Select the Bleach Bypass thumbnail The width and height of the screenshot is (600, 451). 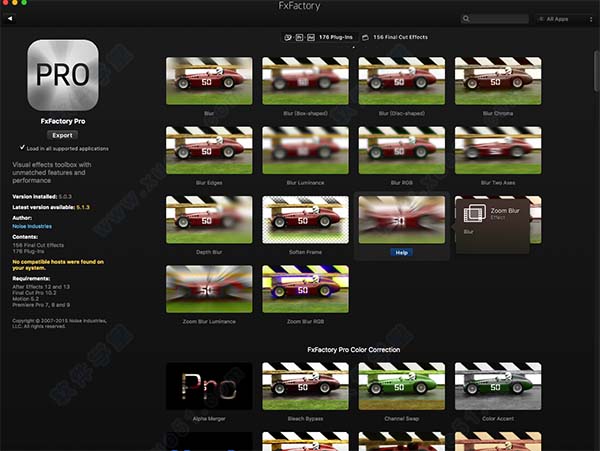point(305,386)
